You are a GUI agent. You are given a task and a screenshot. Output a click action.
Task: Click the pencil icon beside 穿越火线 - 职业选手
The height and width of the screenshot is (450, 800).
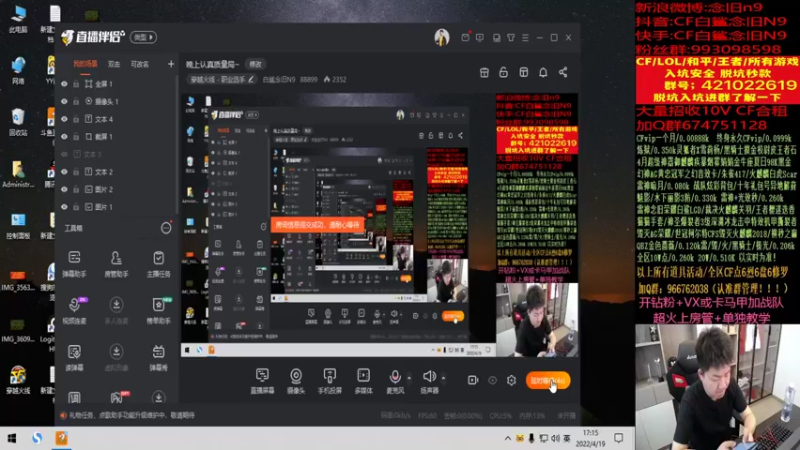251,80
